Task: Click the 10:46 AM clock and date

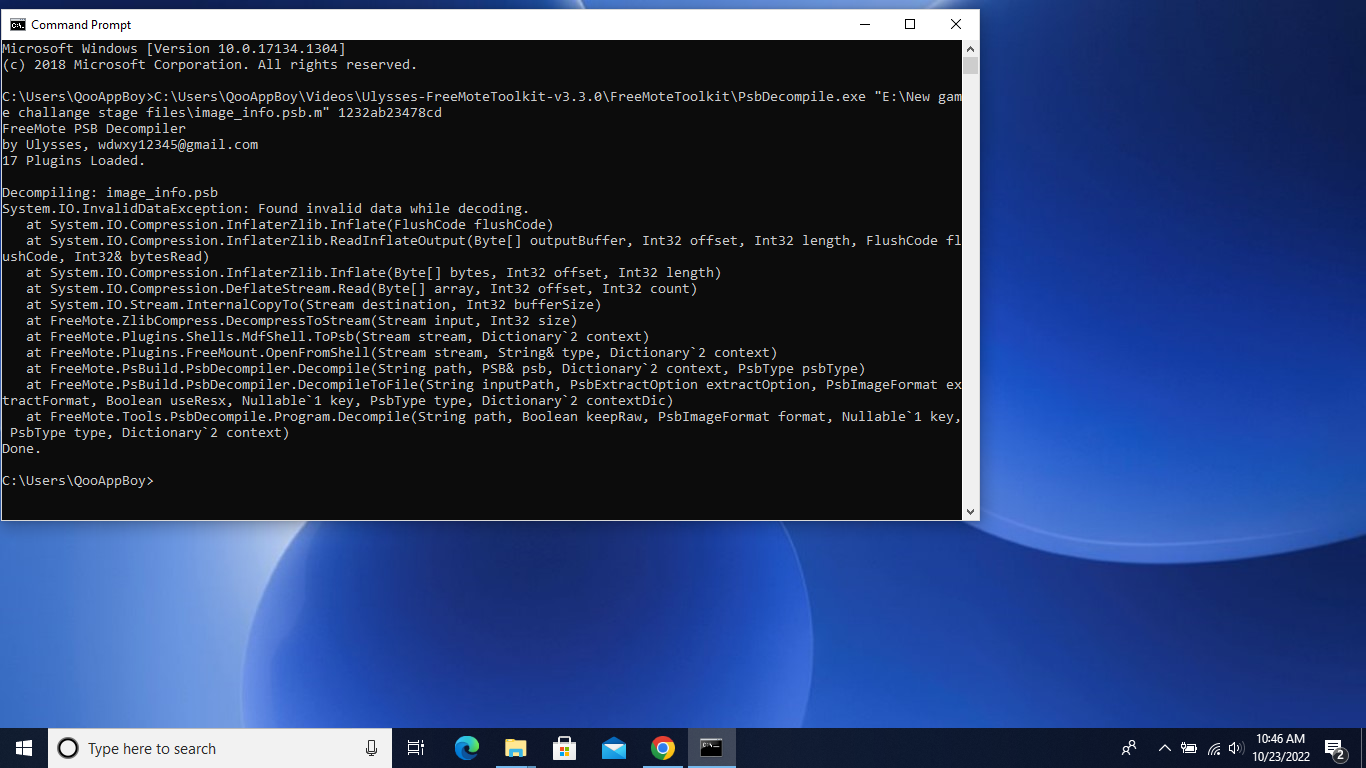Action: [1280, 748]
